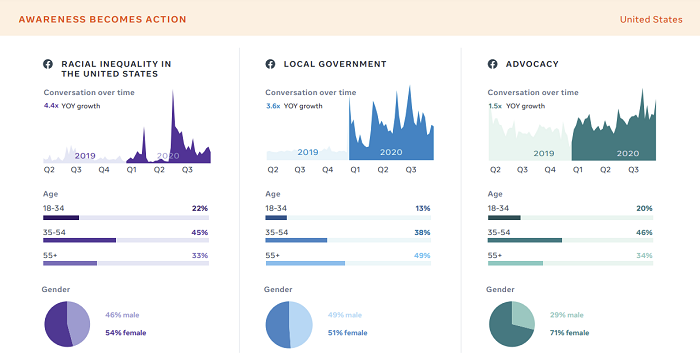Click the purple racial inequality conversation chart
700x360 pixels.
click(x=127, y=127)
